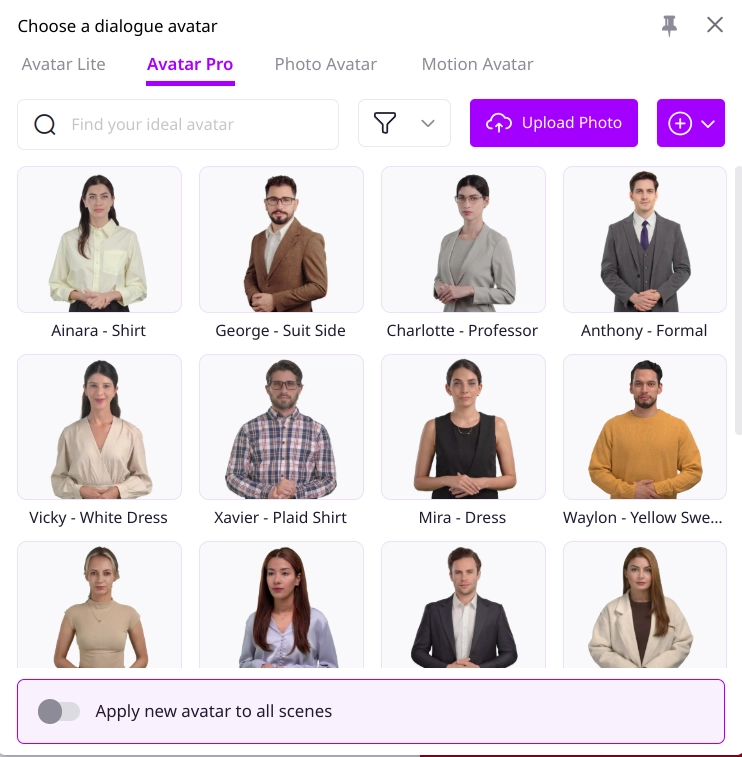742x757 pixels.
Task: Toggle Apply new avatar to all scenes
Action: click(x=59, y=711)
